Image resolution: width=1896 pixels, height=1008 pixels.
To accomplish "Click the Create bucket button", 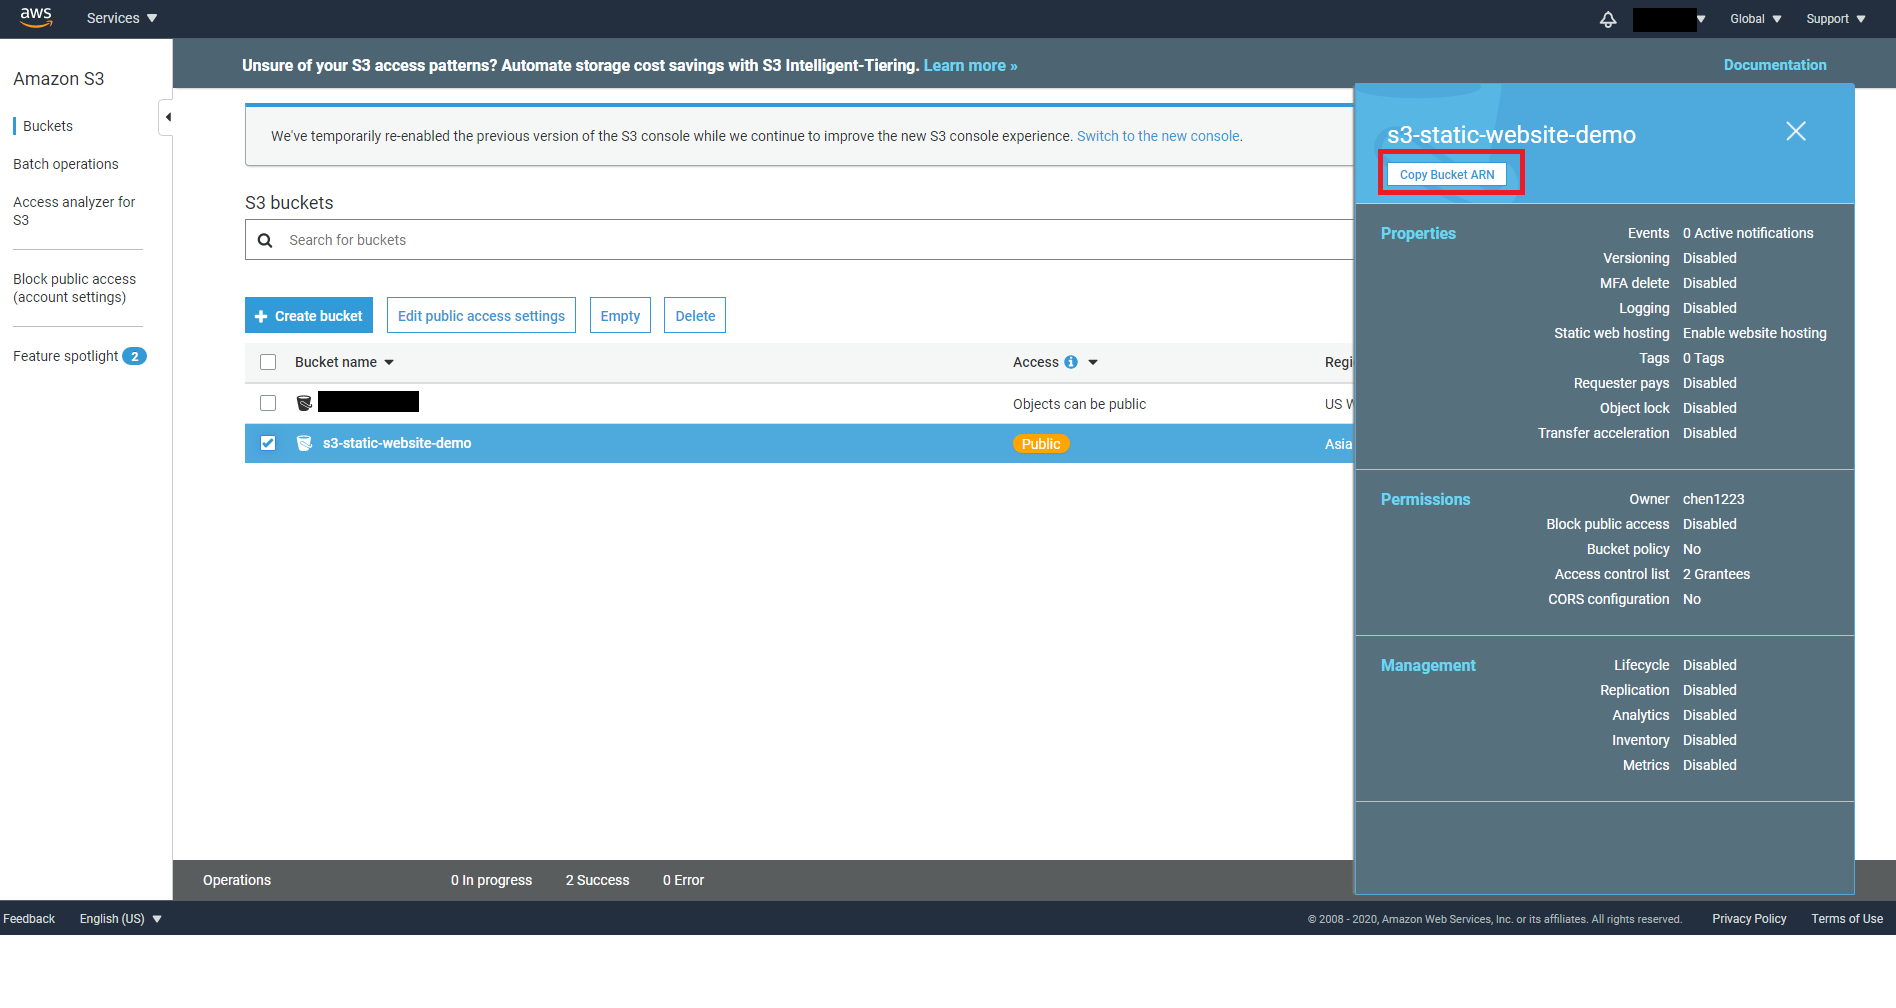I will click(x=309, y=316).
